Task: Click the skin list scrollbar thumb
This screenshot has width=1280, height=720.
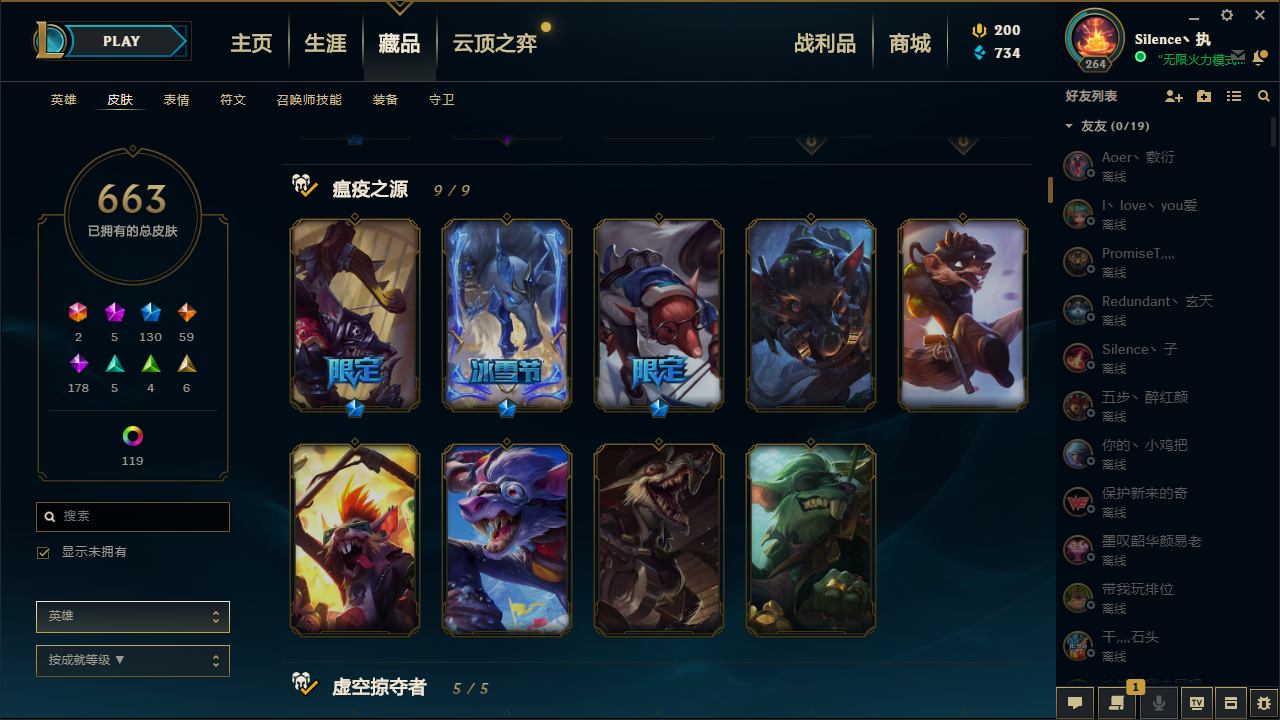Action: 1050,190
